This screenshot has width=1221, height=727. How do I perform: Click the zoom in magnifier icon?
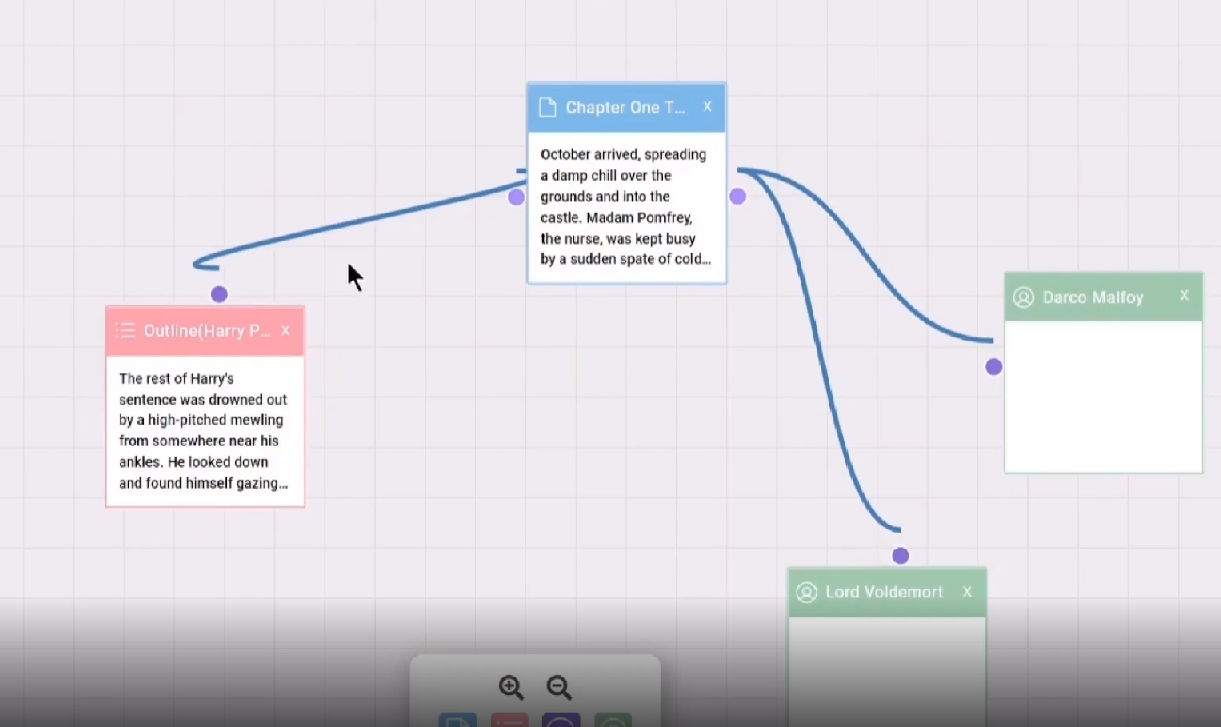pyautogui.click(x=511, y=688)
